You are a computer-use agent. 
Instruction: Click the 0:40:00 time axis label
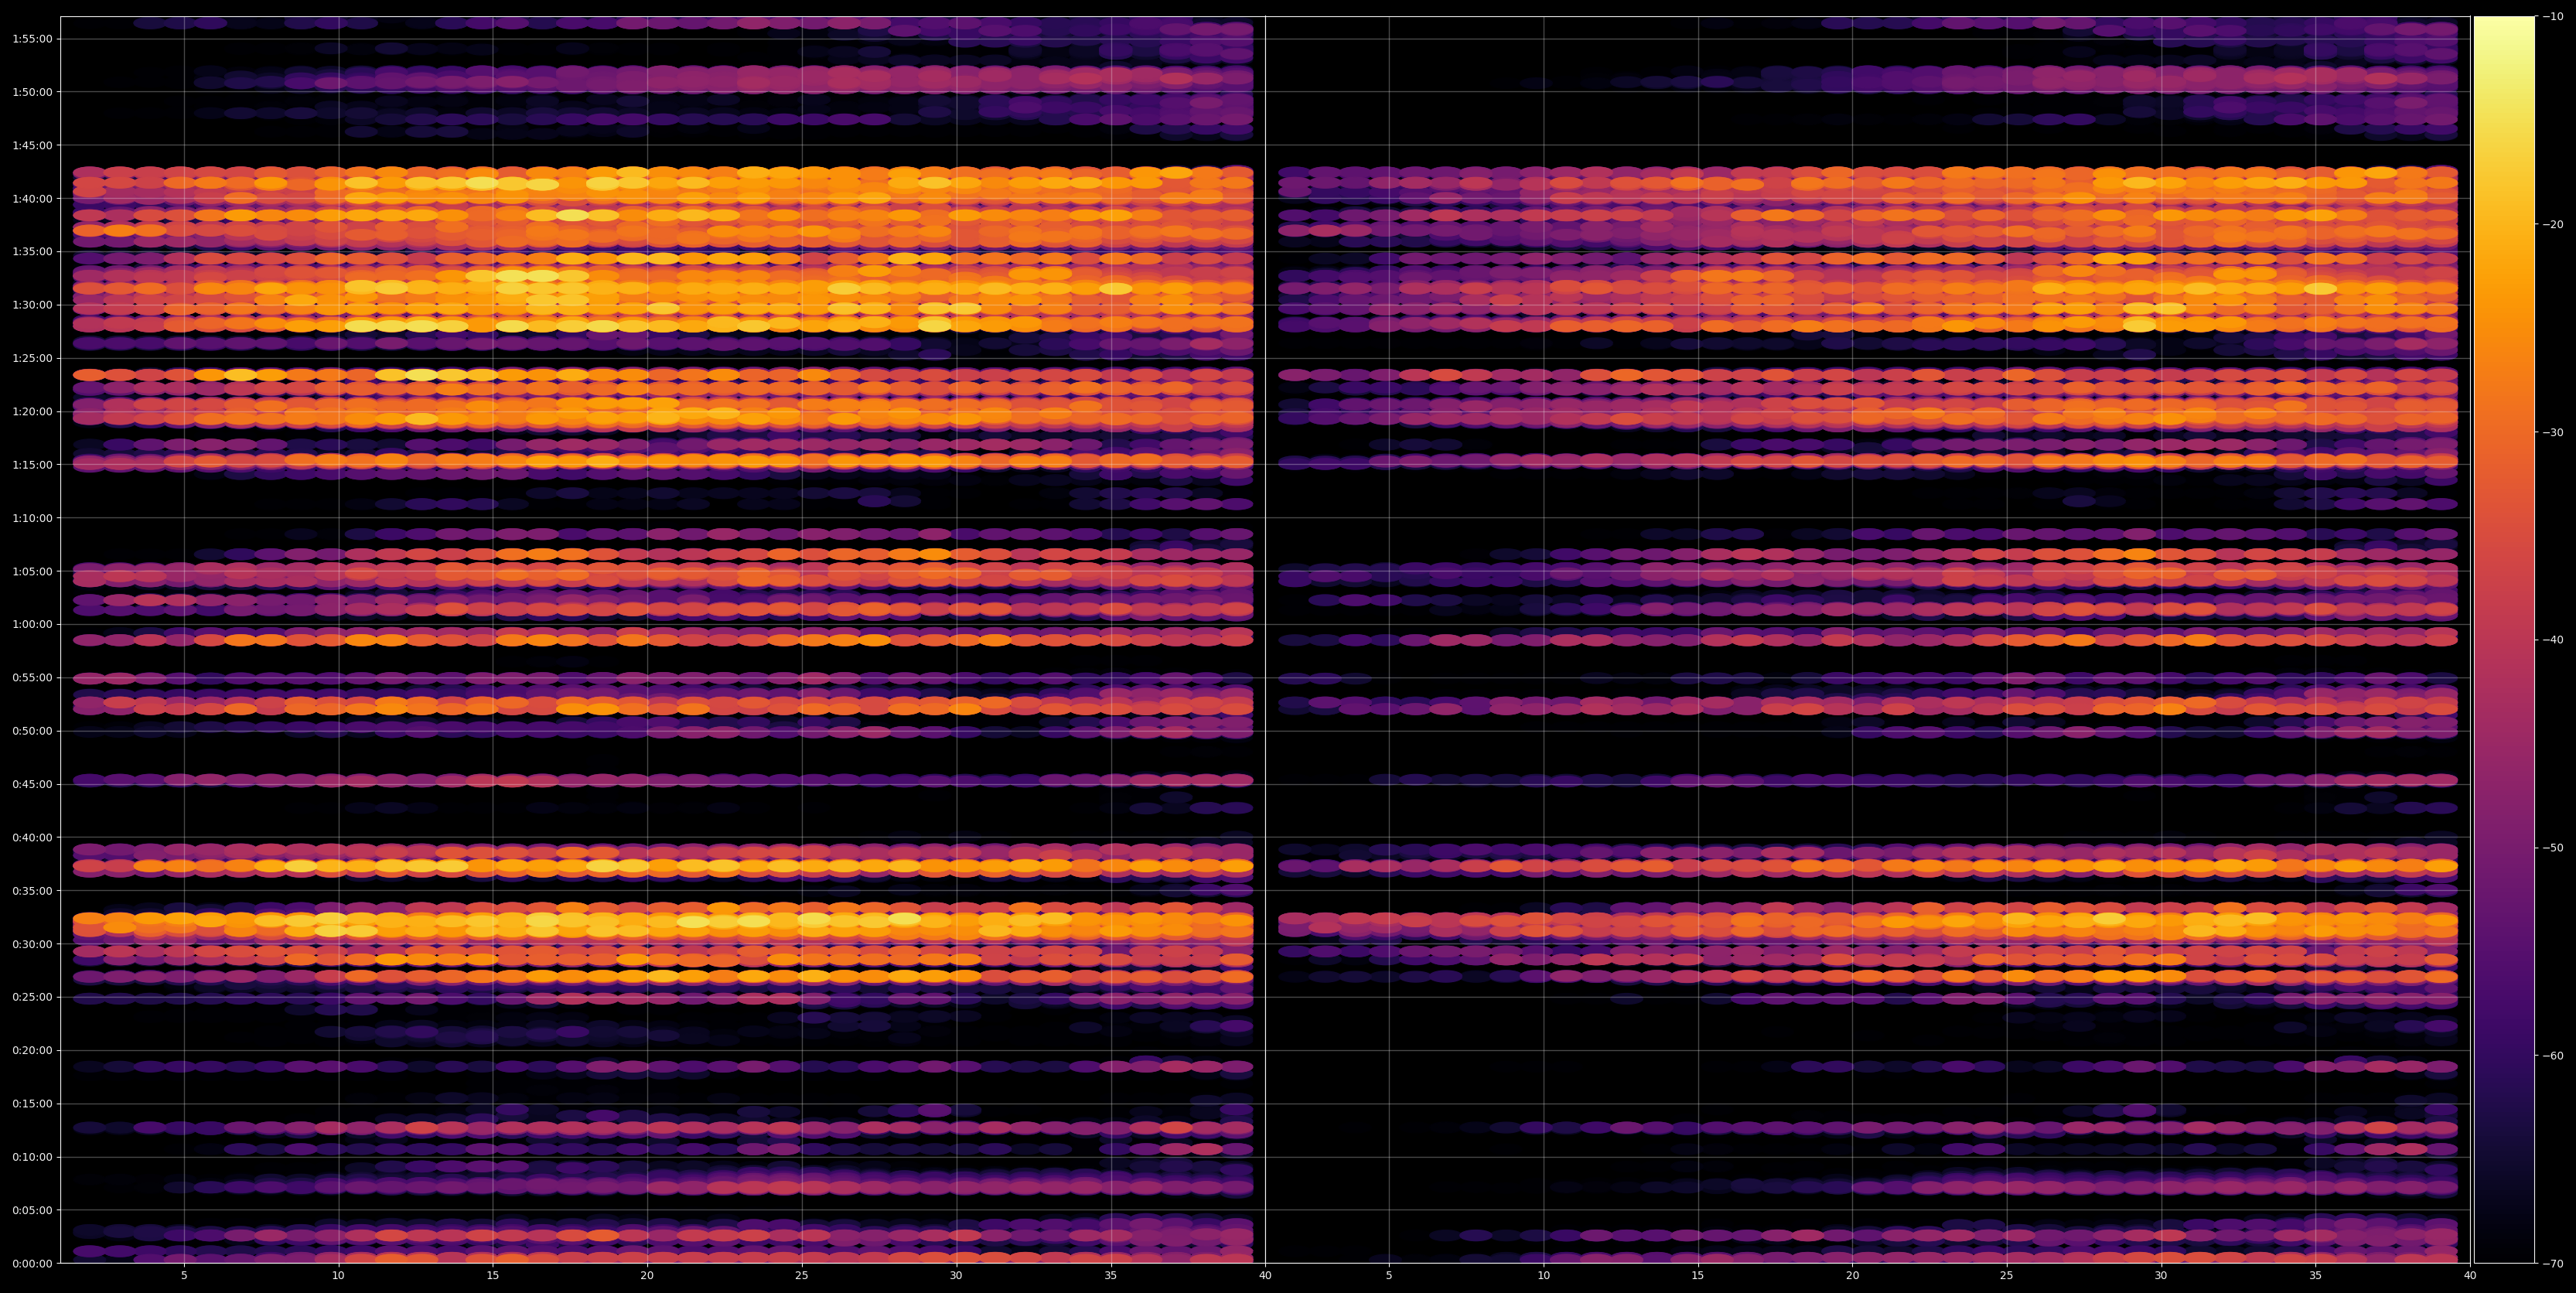tap(32, 837)
